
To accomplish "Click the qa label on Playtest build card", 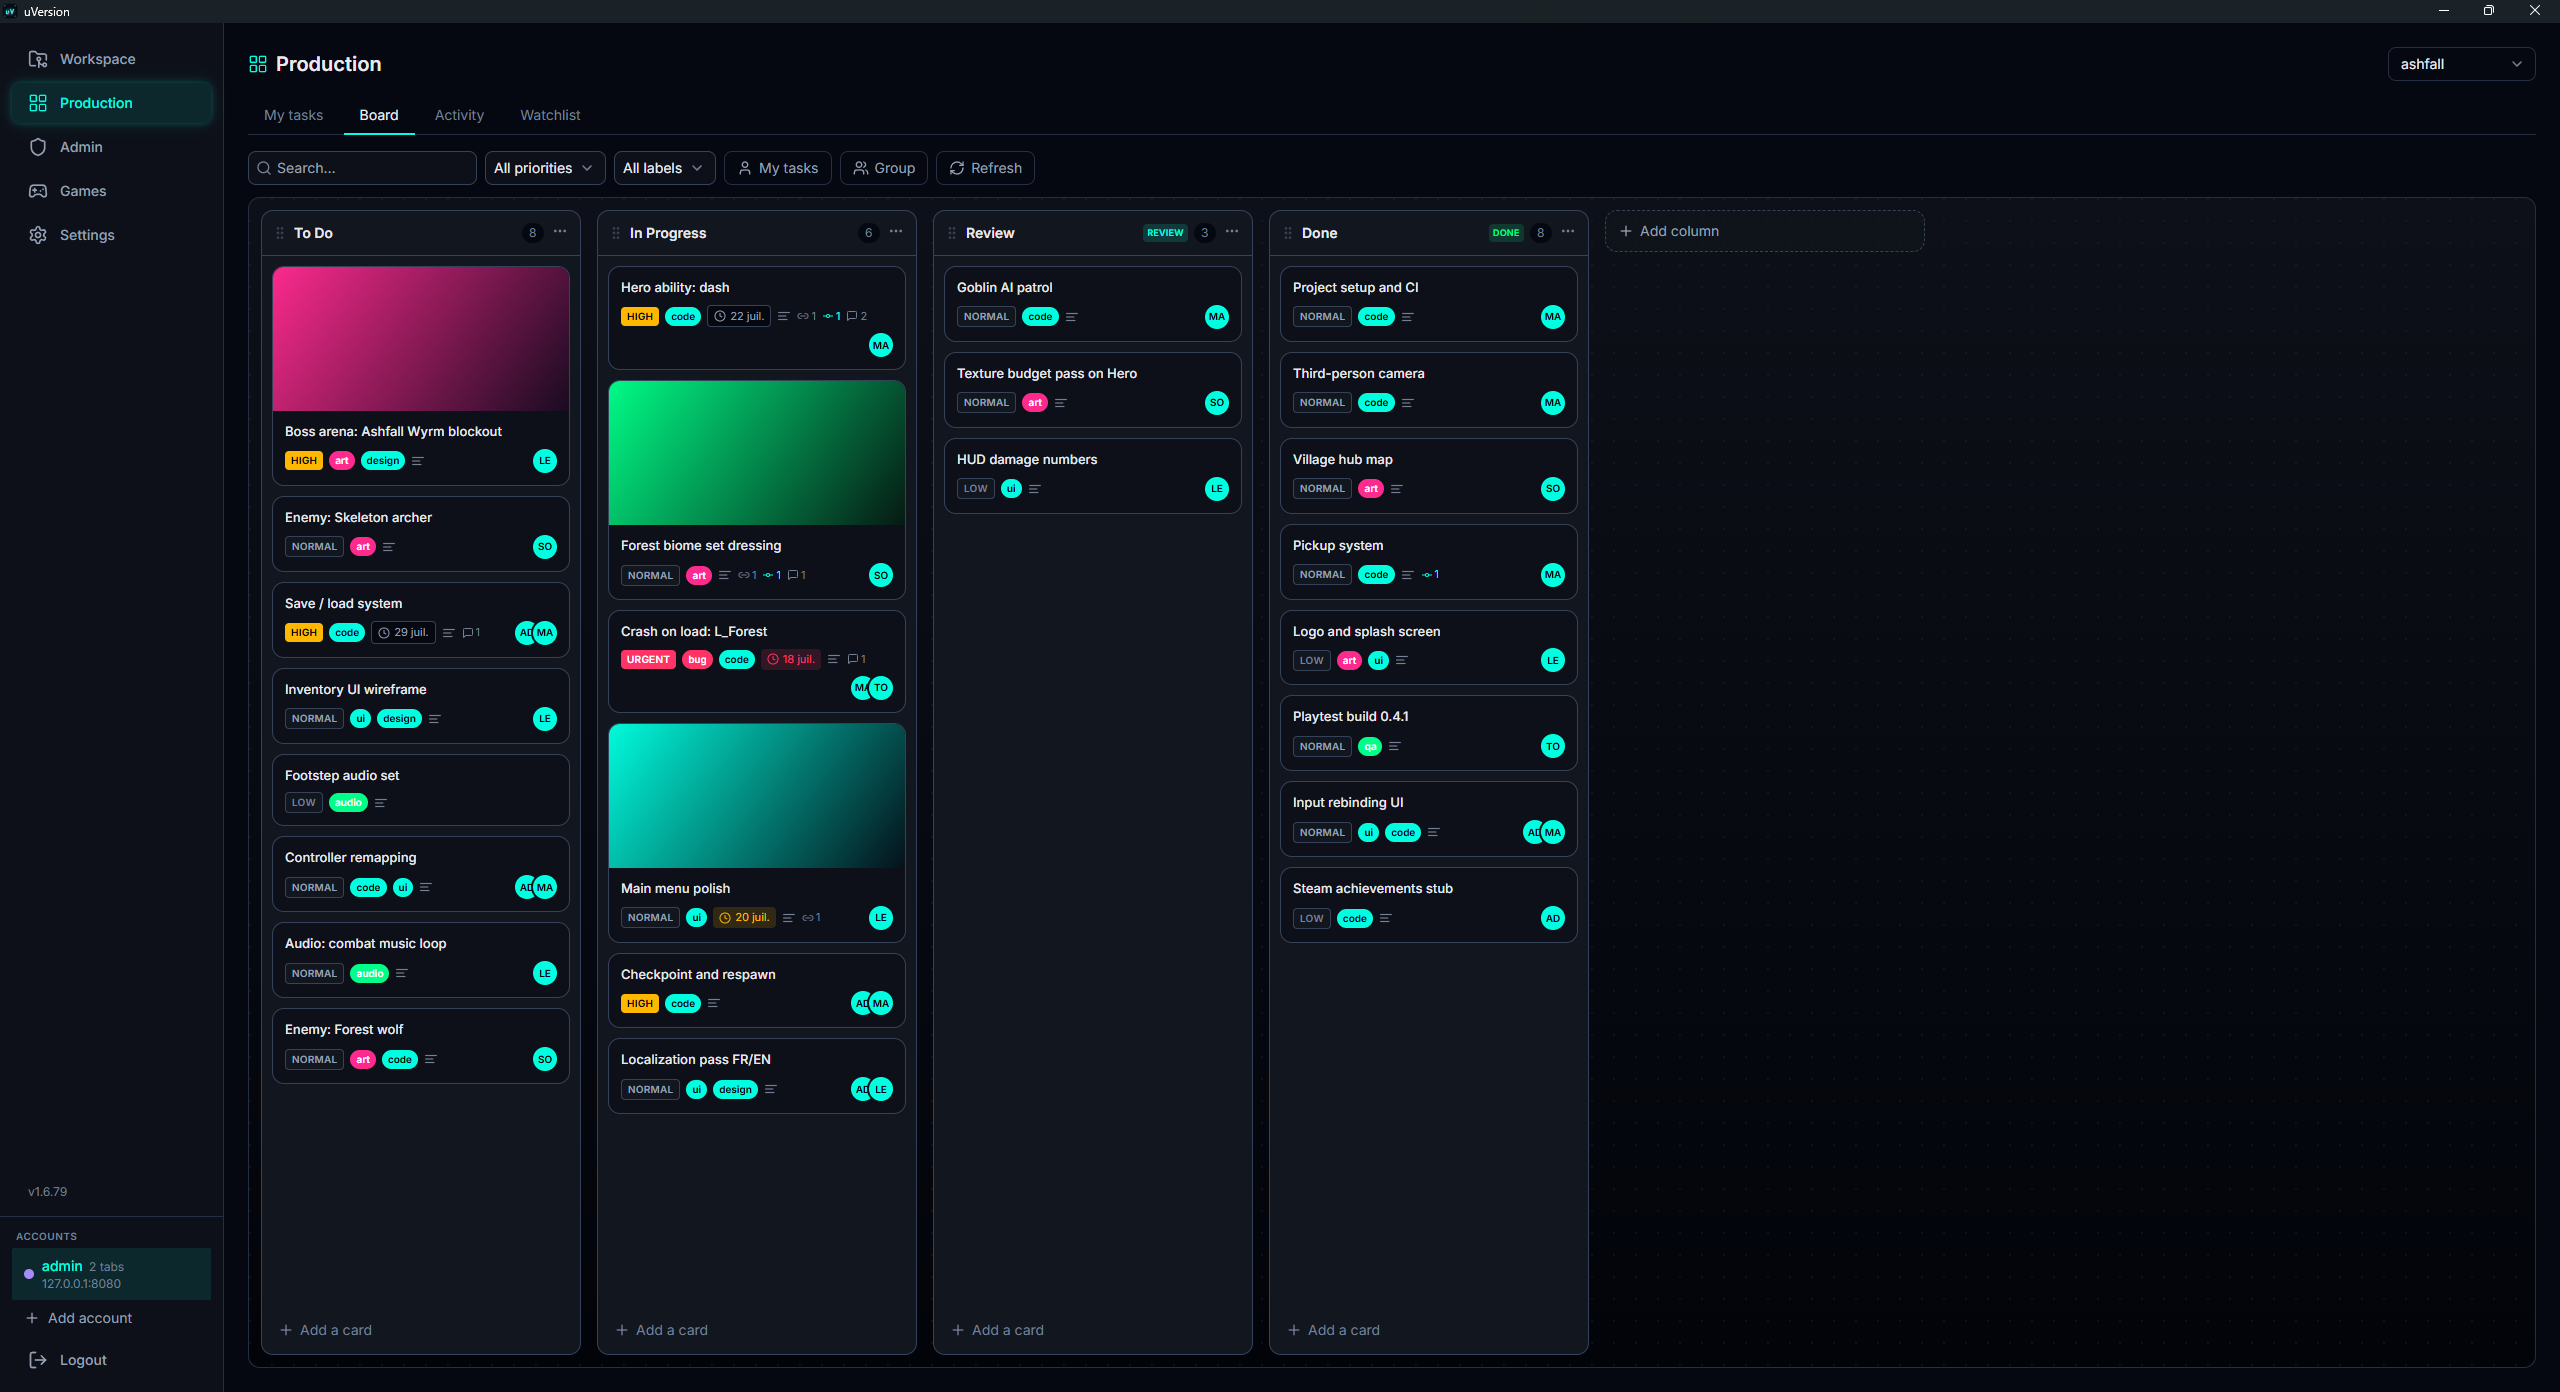I will point(1370,747).
